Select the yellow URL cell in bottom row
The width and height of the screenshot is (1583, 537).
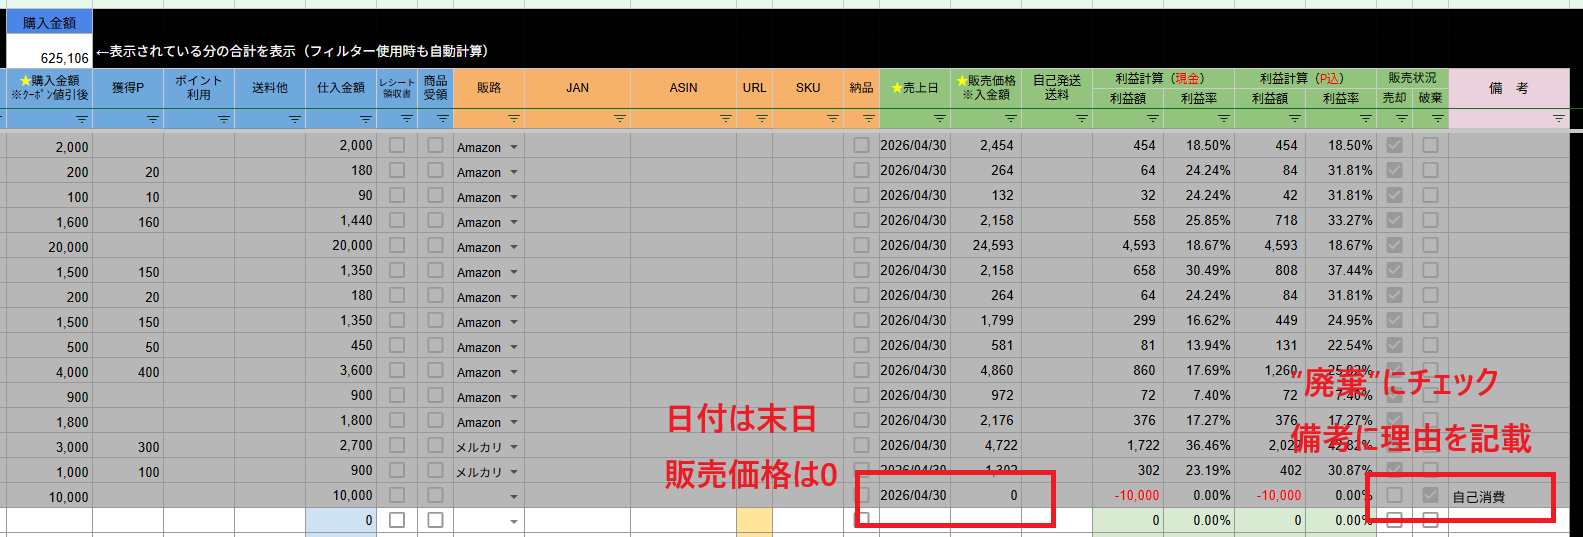click(754, 520)
